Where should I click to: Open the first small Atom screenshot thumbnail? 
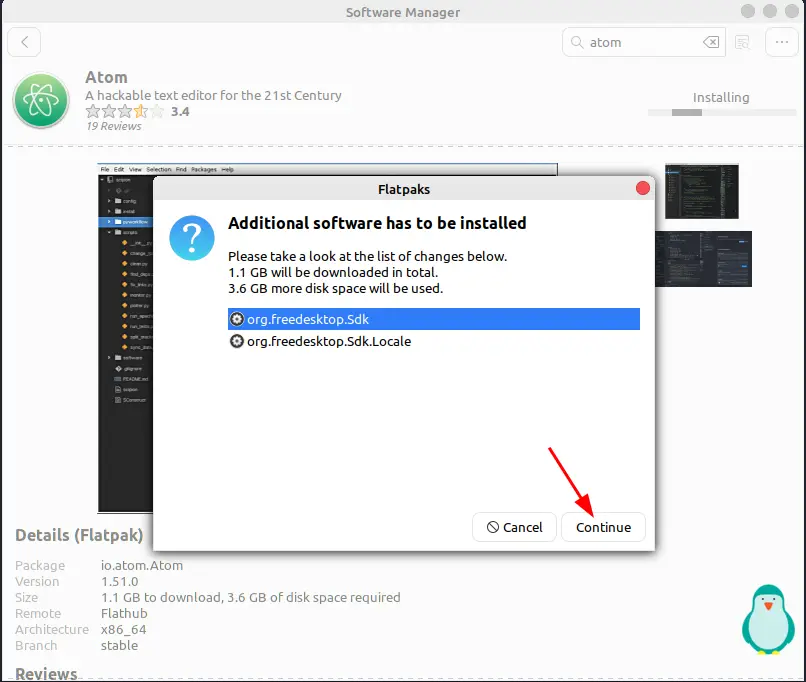(702, 191)
